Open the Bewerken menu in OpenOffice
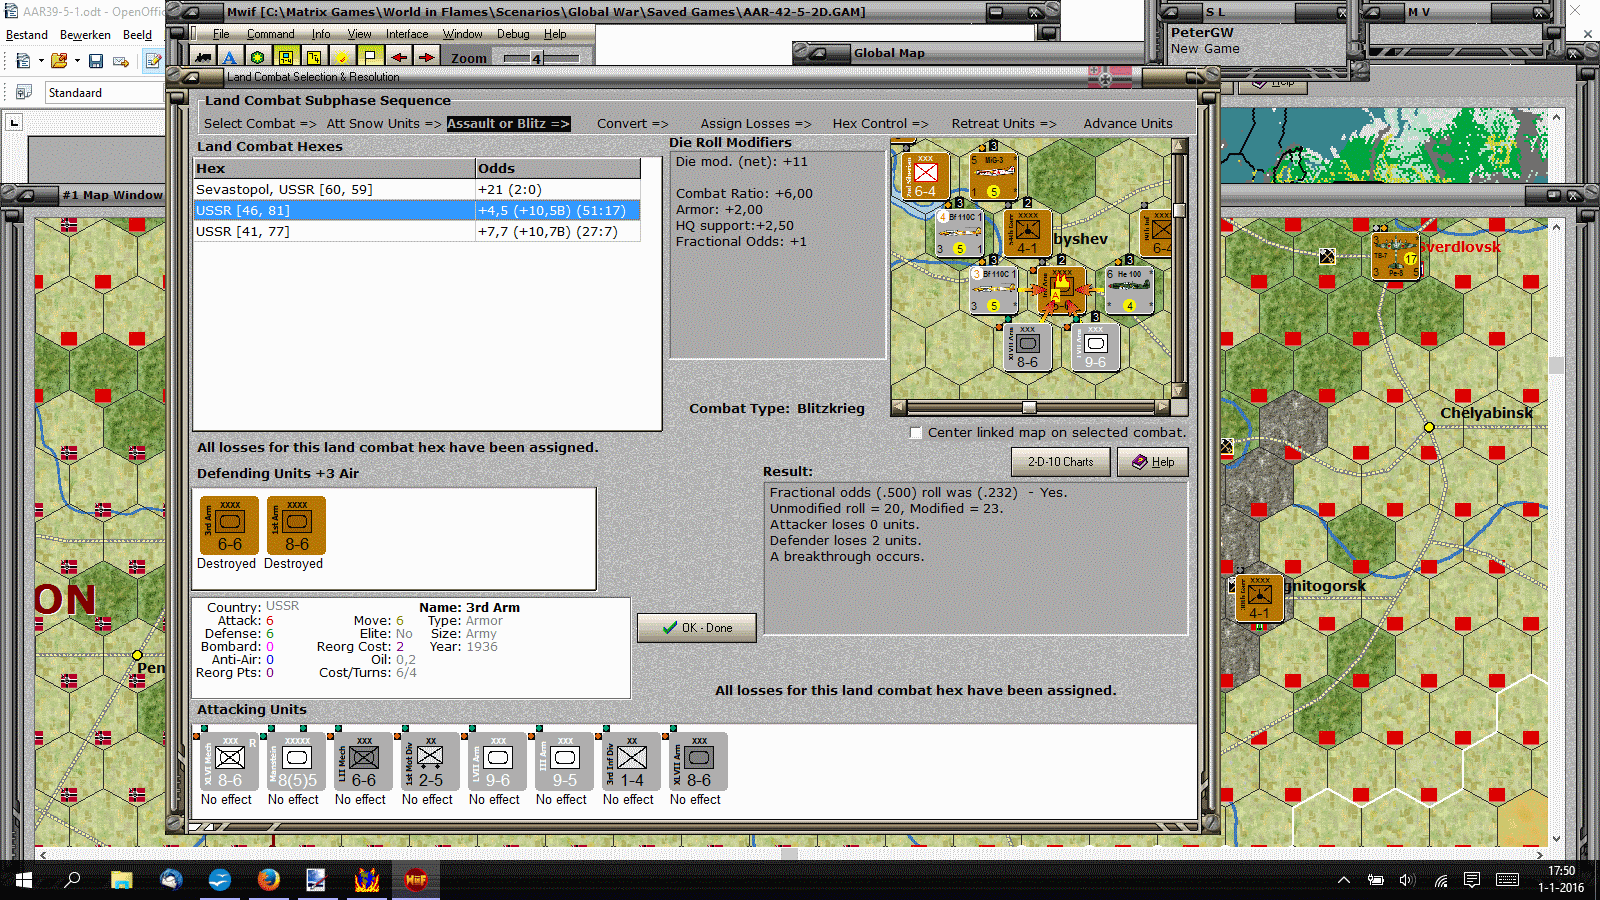This screenshot has height=900, width=1600. (86, 35)
